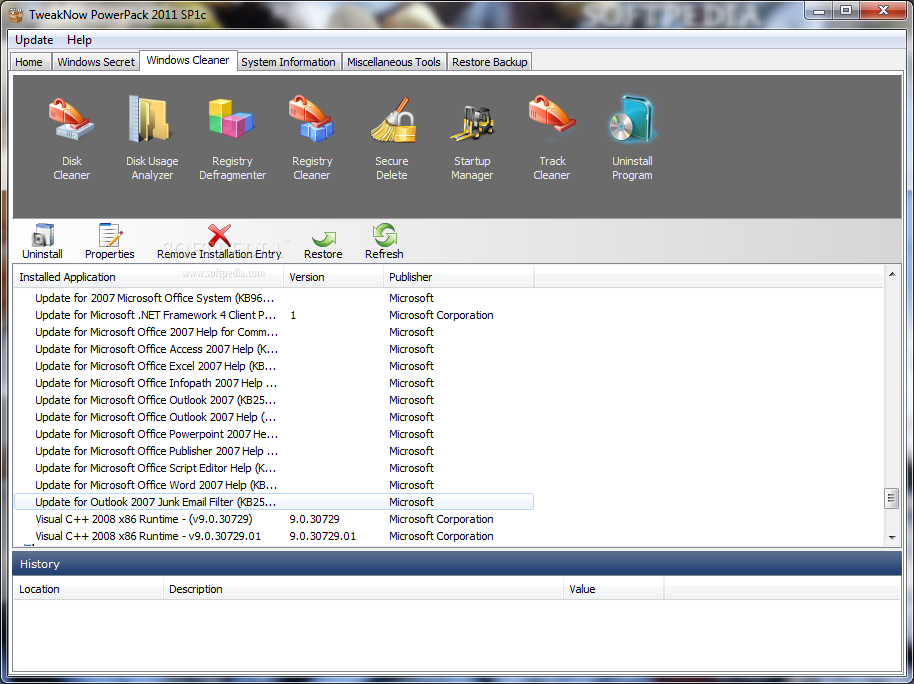Click version cell 9.0.30729.01
Image resolution: width=914 pixels, height=684 pixels.
click(322, 536)
